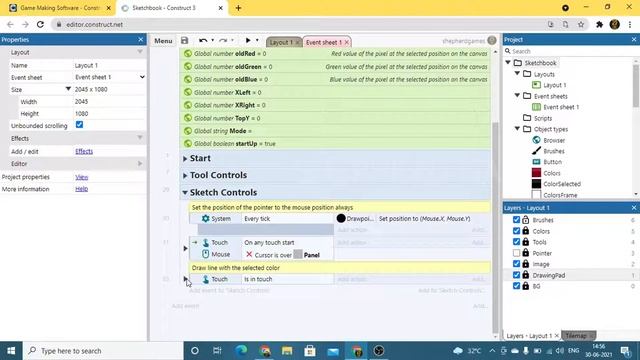The image size is (640, 360).
Task: Select Layout 1 in Project tree
Action: (554, 85)
